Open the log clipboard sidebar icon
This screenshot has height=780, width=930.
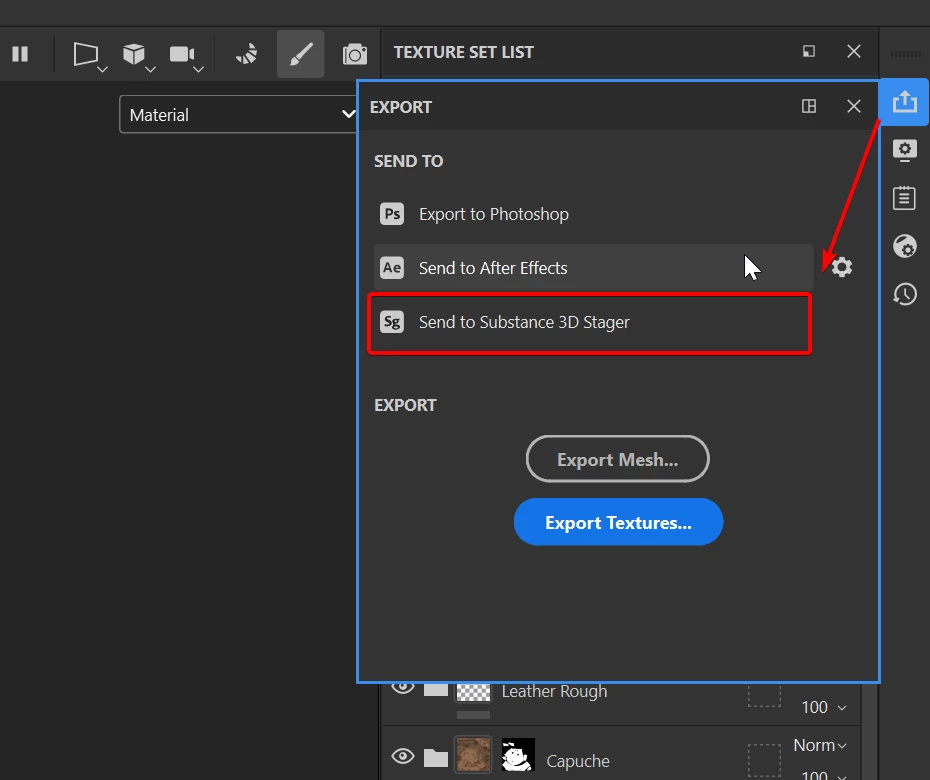904,198
